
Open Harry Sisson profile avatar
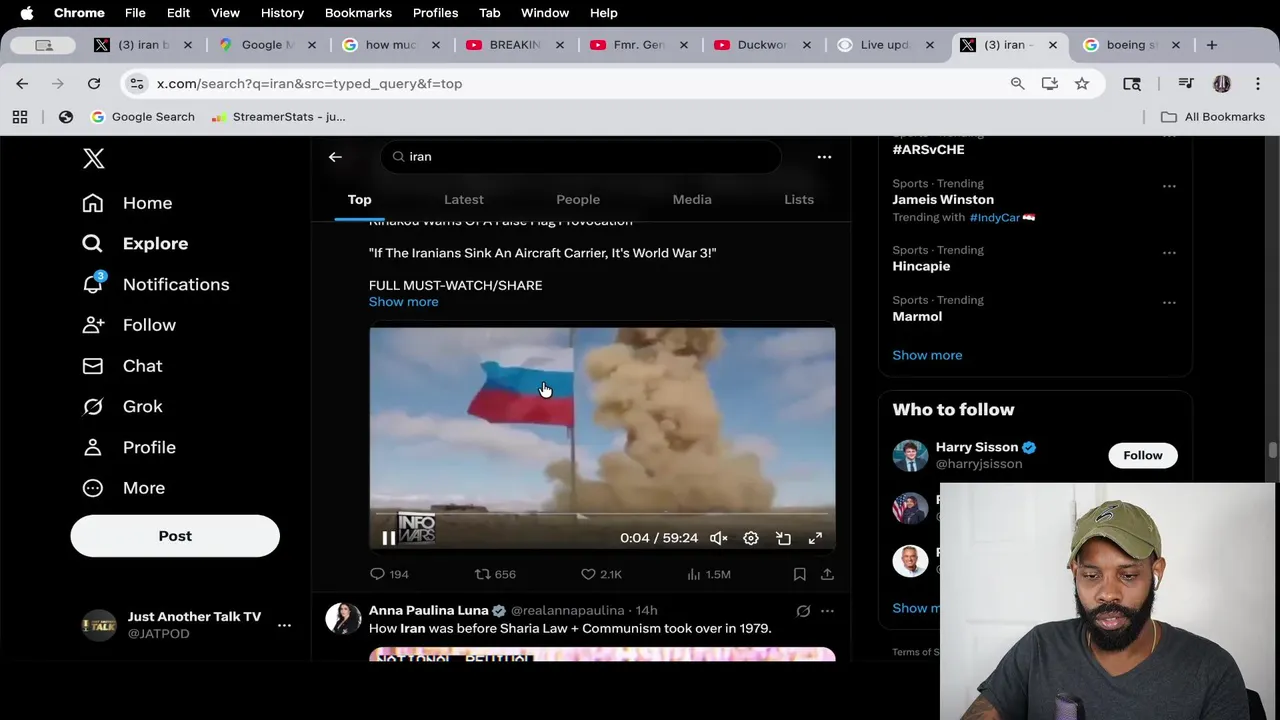910,456
